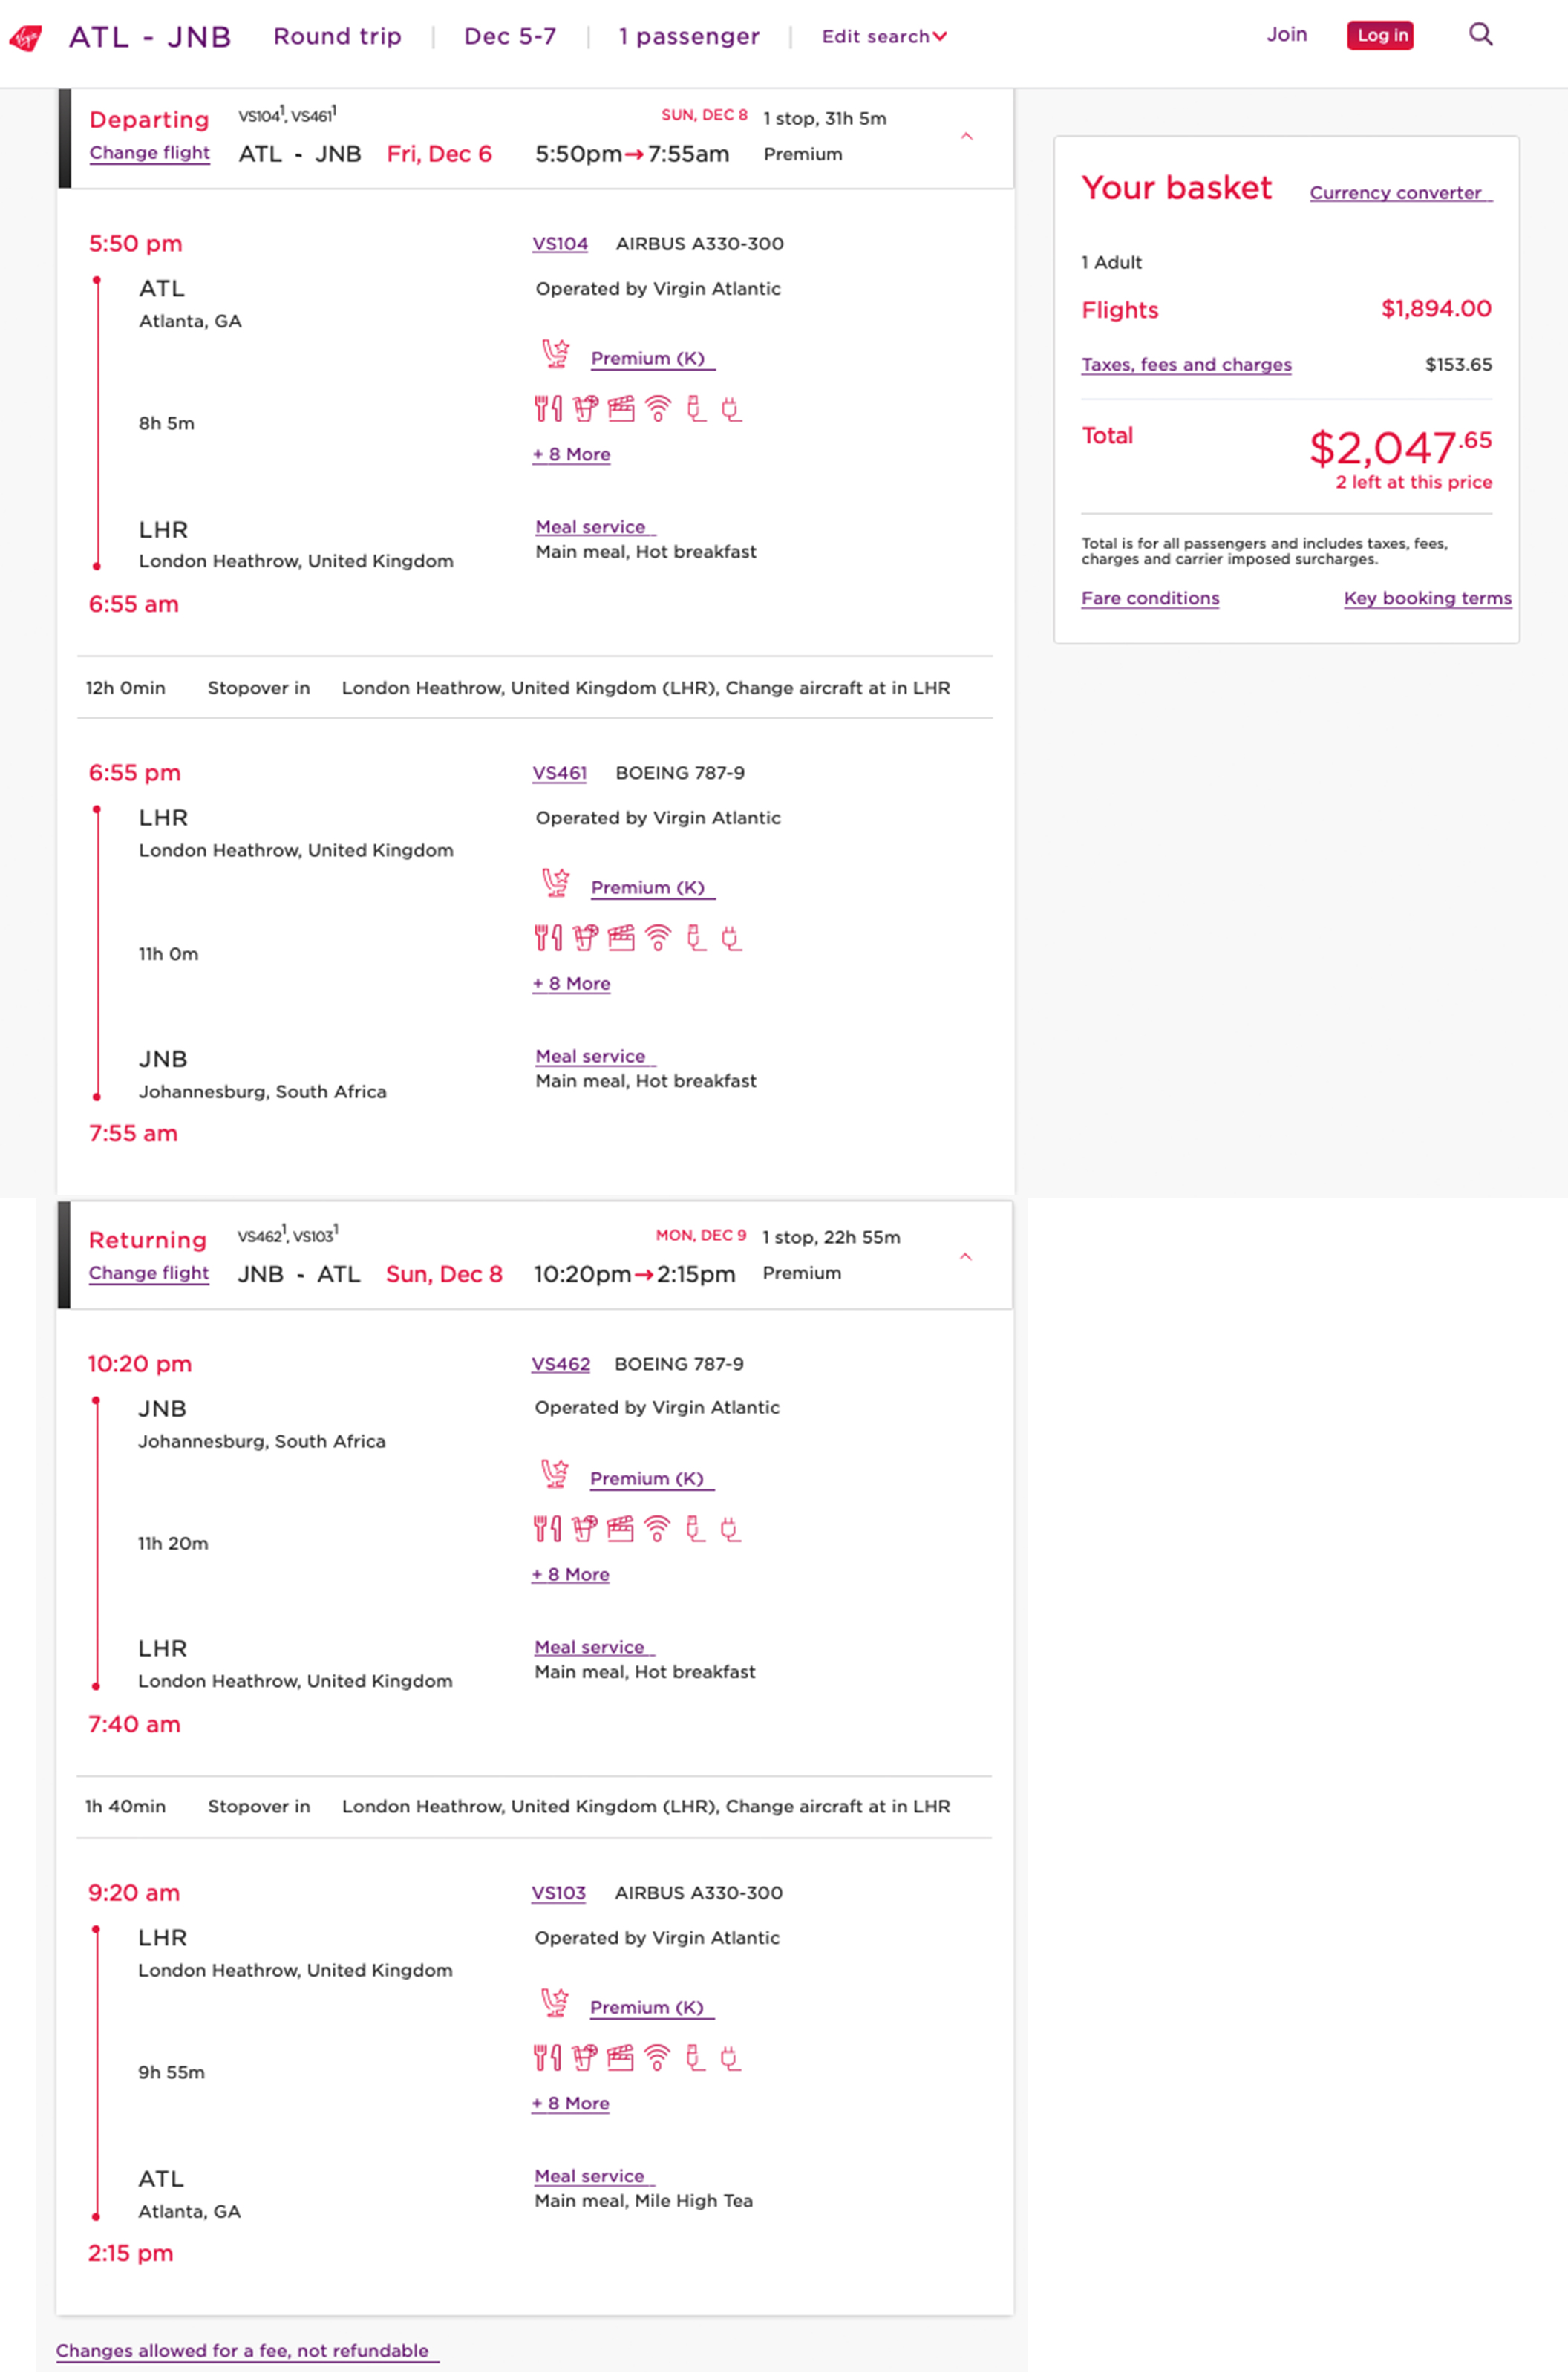This screenshot has height=2379, width=1568.
Task: Click the power plug icon for VS104
Action: pos(732,409)
